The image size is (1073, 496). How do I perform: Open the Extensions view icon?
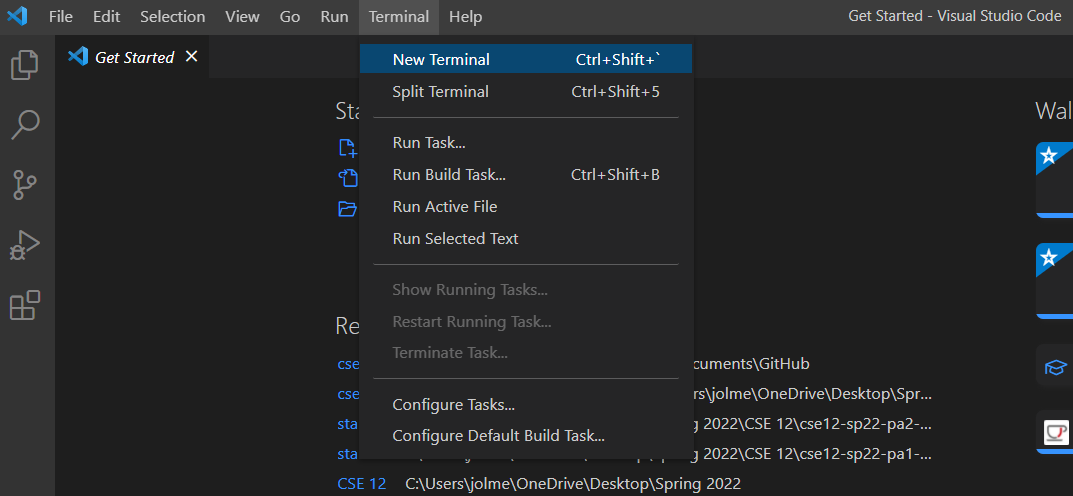pyautogui.click(x=25, y=305)
